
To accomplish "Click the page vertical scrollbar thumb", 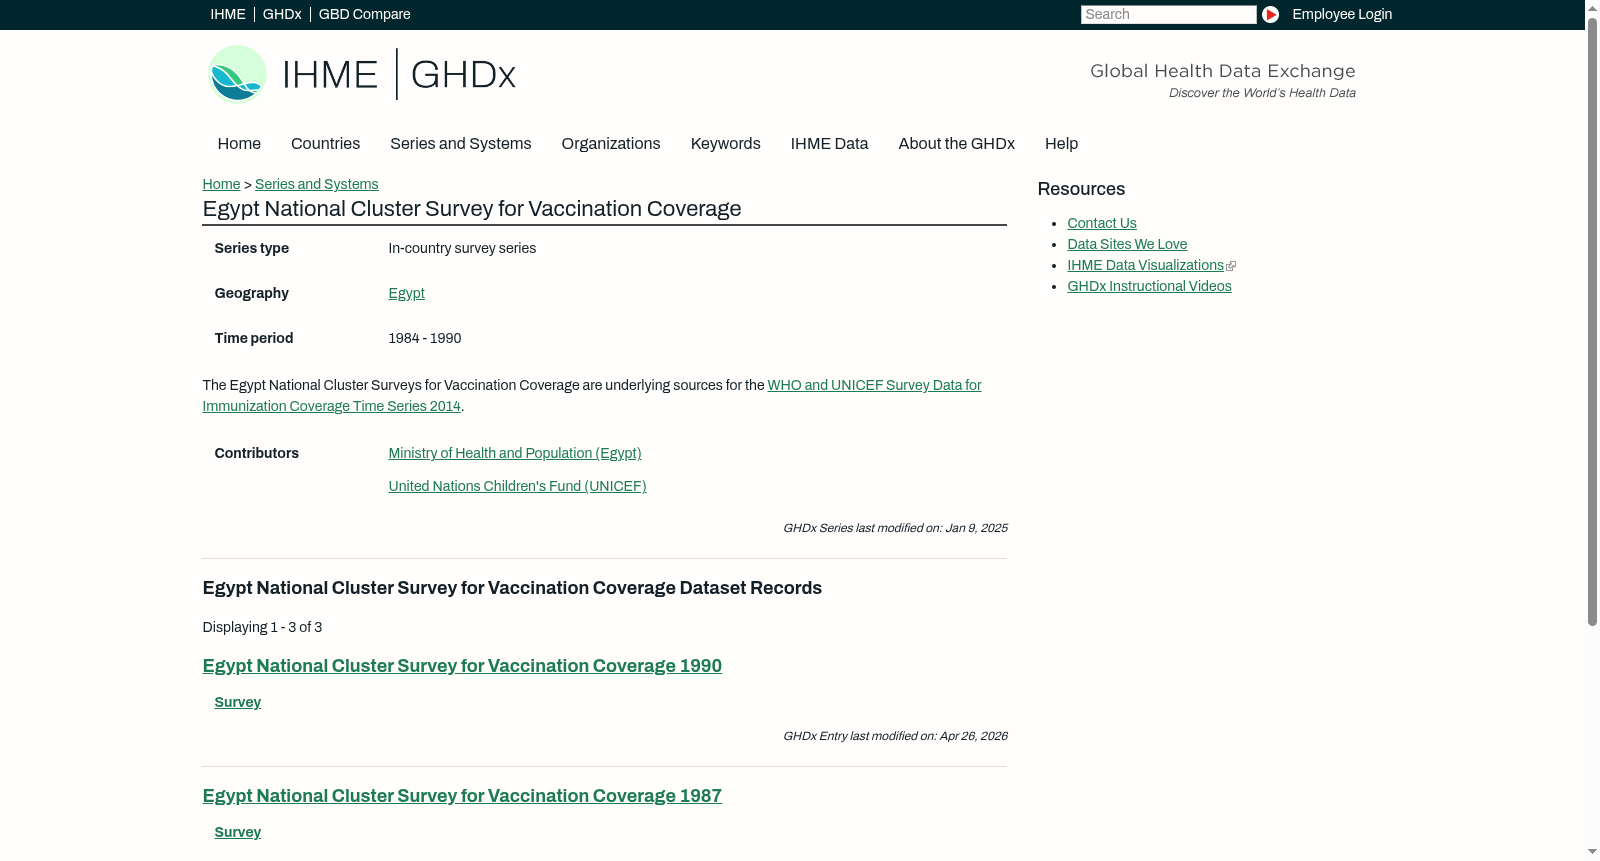I will tap(1592, 322).
